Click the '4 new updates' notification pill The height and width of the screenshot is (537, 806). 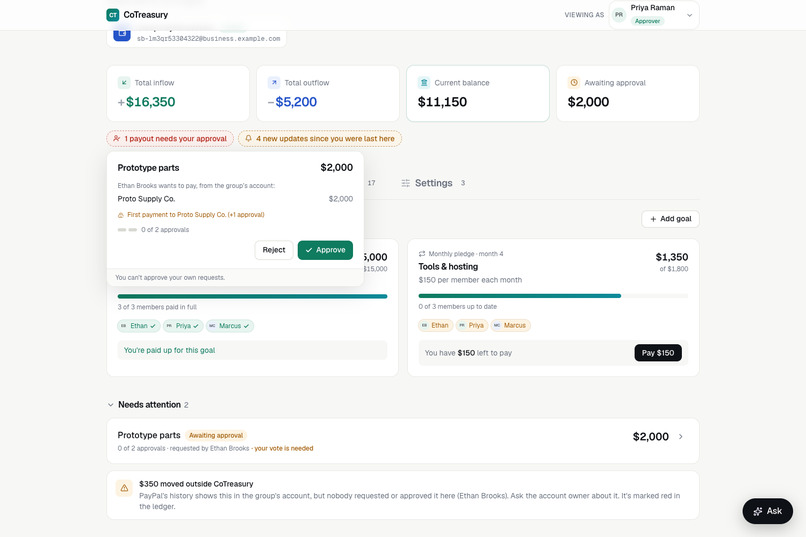(320, 139)
